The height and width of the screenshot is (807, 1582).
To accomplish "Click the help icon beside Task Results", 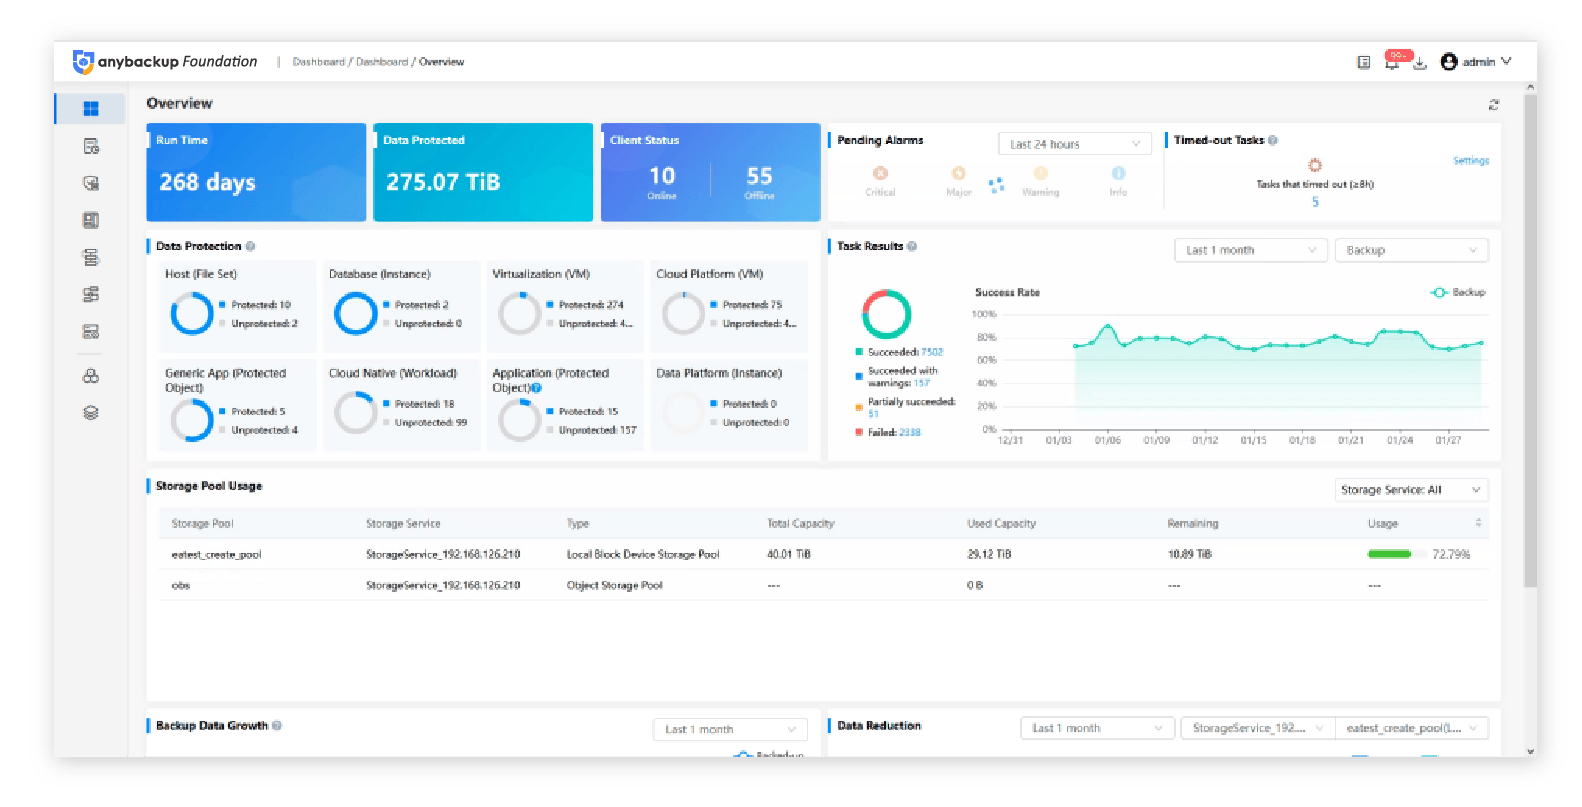I will pyautogui.click(x=912, y=246).
